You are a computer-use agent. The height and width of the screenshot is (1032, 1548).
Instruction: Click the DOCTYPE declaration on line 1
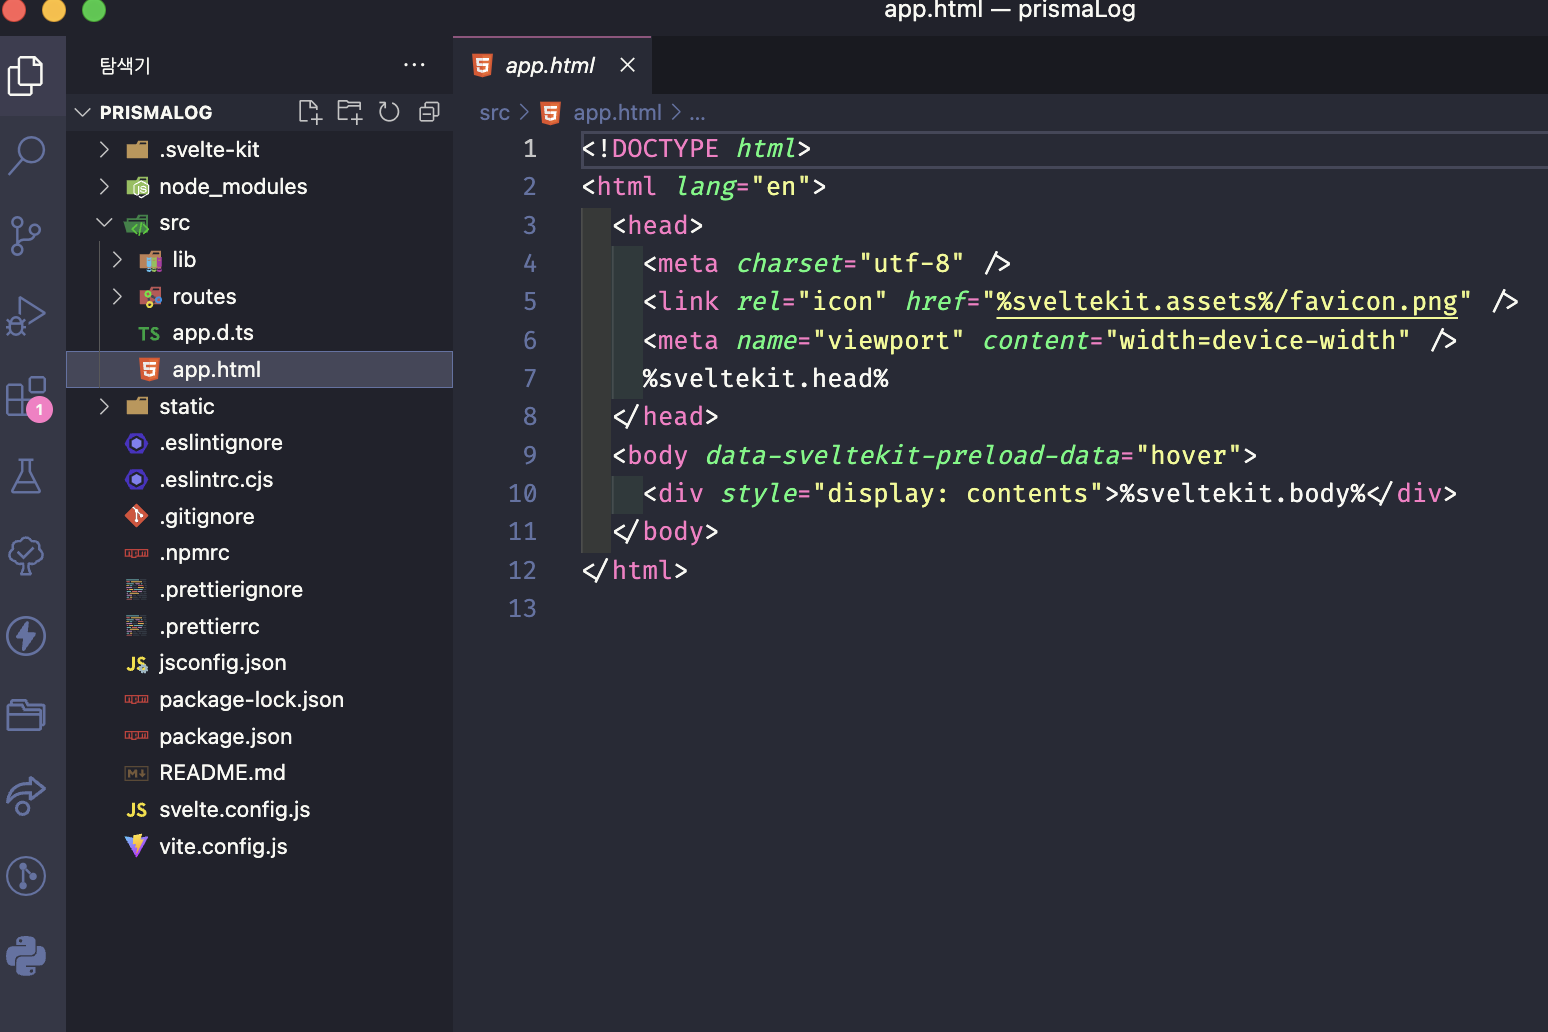tap(696, 149)
